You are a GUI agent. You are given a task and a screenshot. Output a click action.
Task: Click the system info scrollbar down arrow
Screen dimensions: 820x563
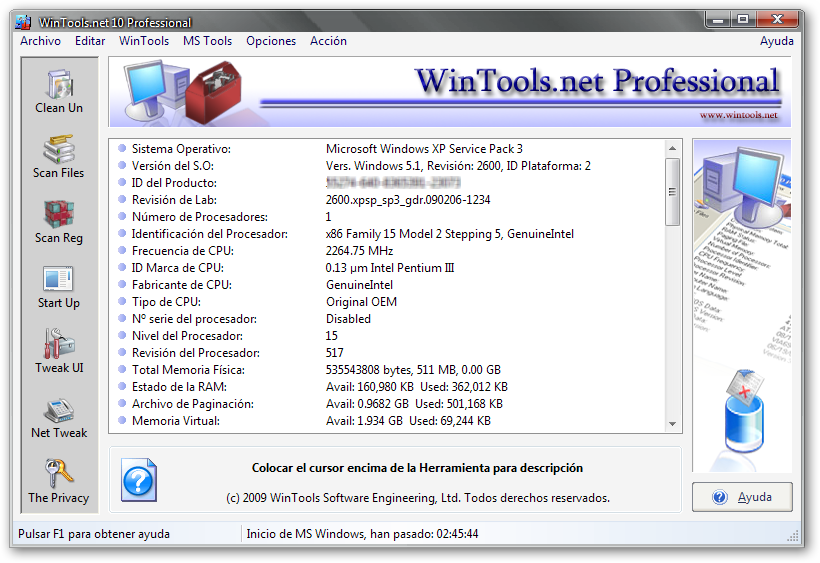point(673,425)
